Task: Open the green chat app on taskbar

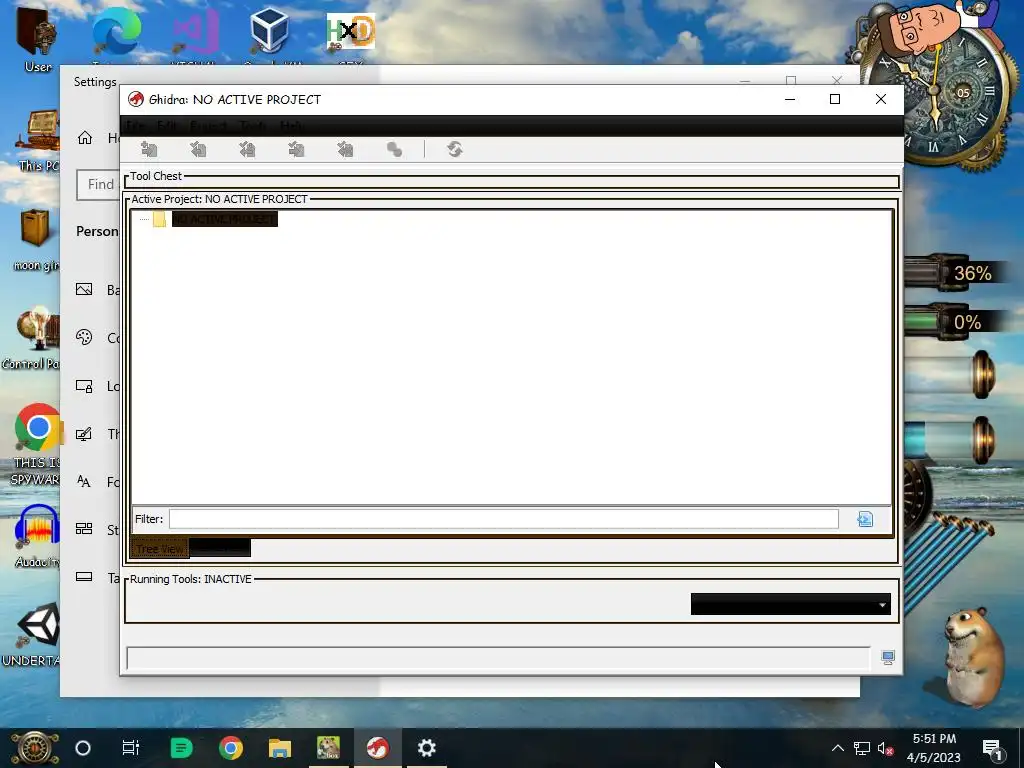Action: pos(181,748)
